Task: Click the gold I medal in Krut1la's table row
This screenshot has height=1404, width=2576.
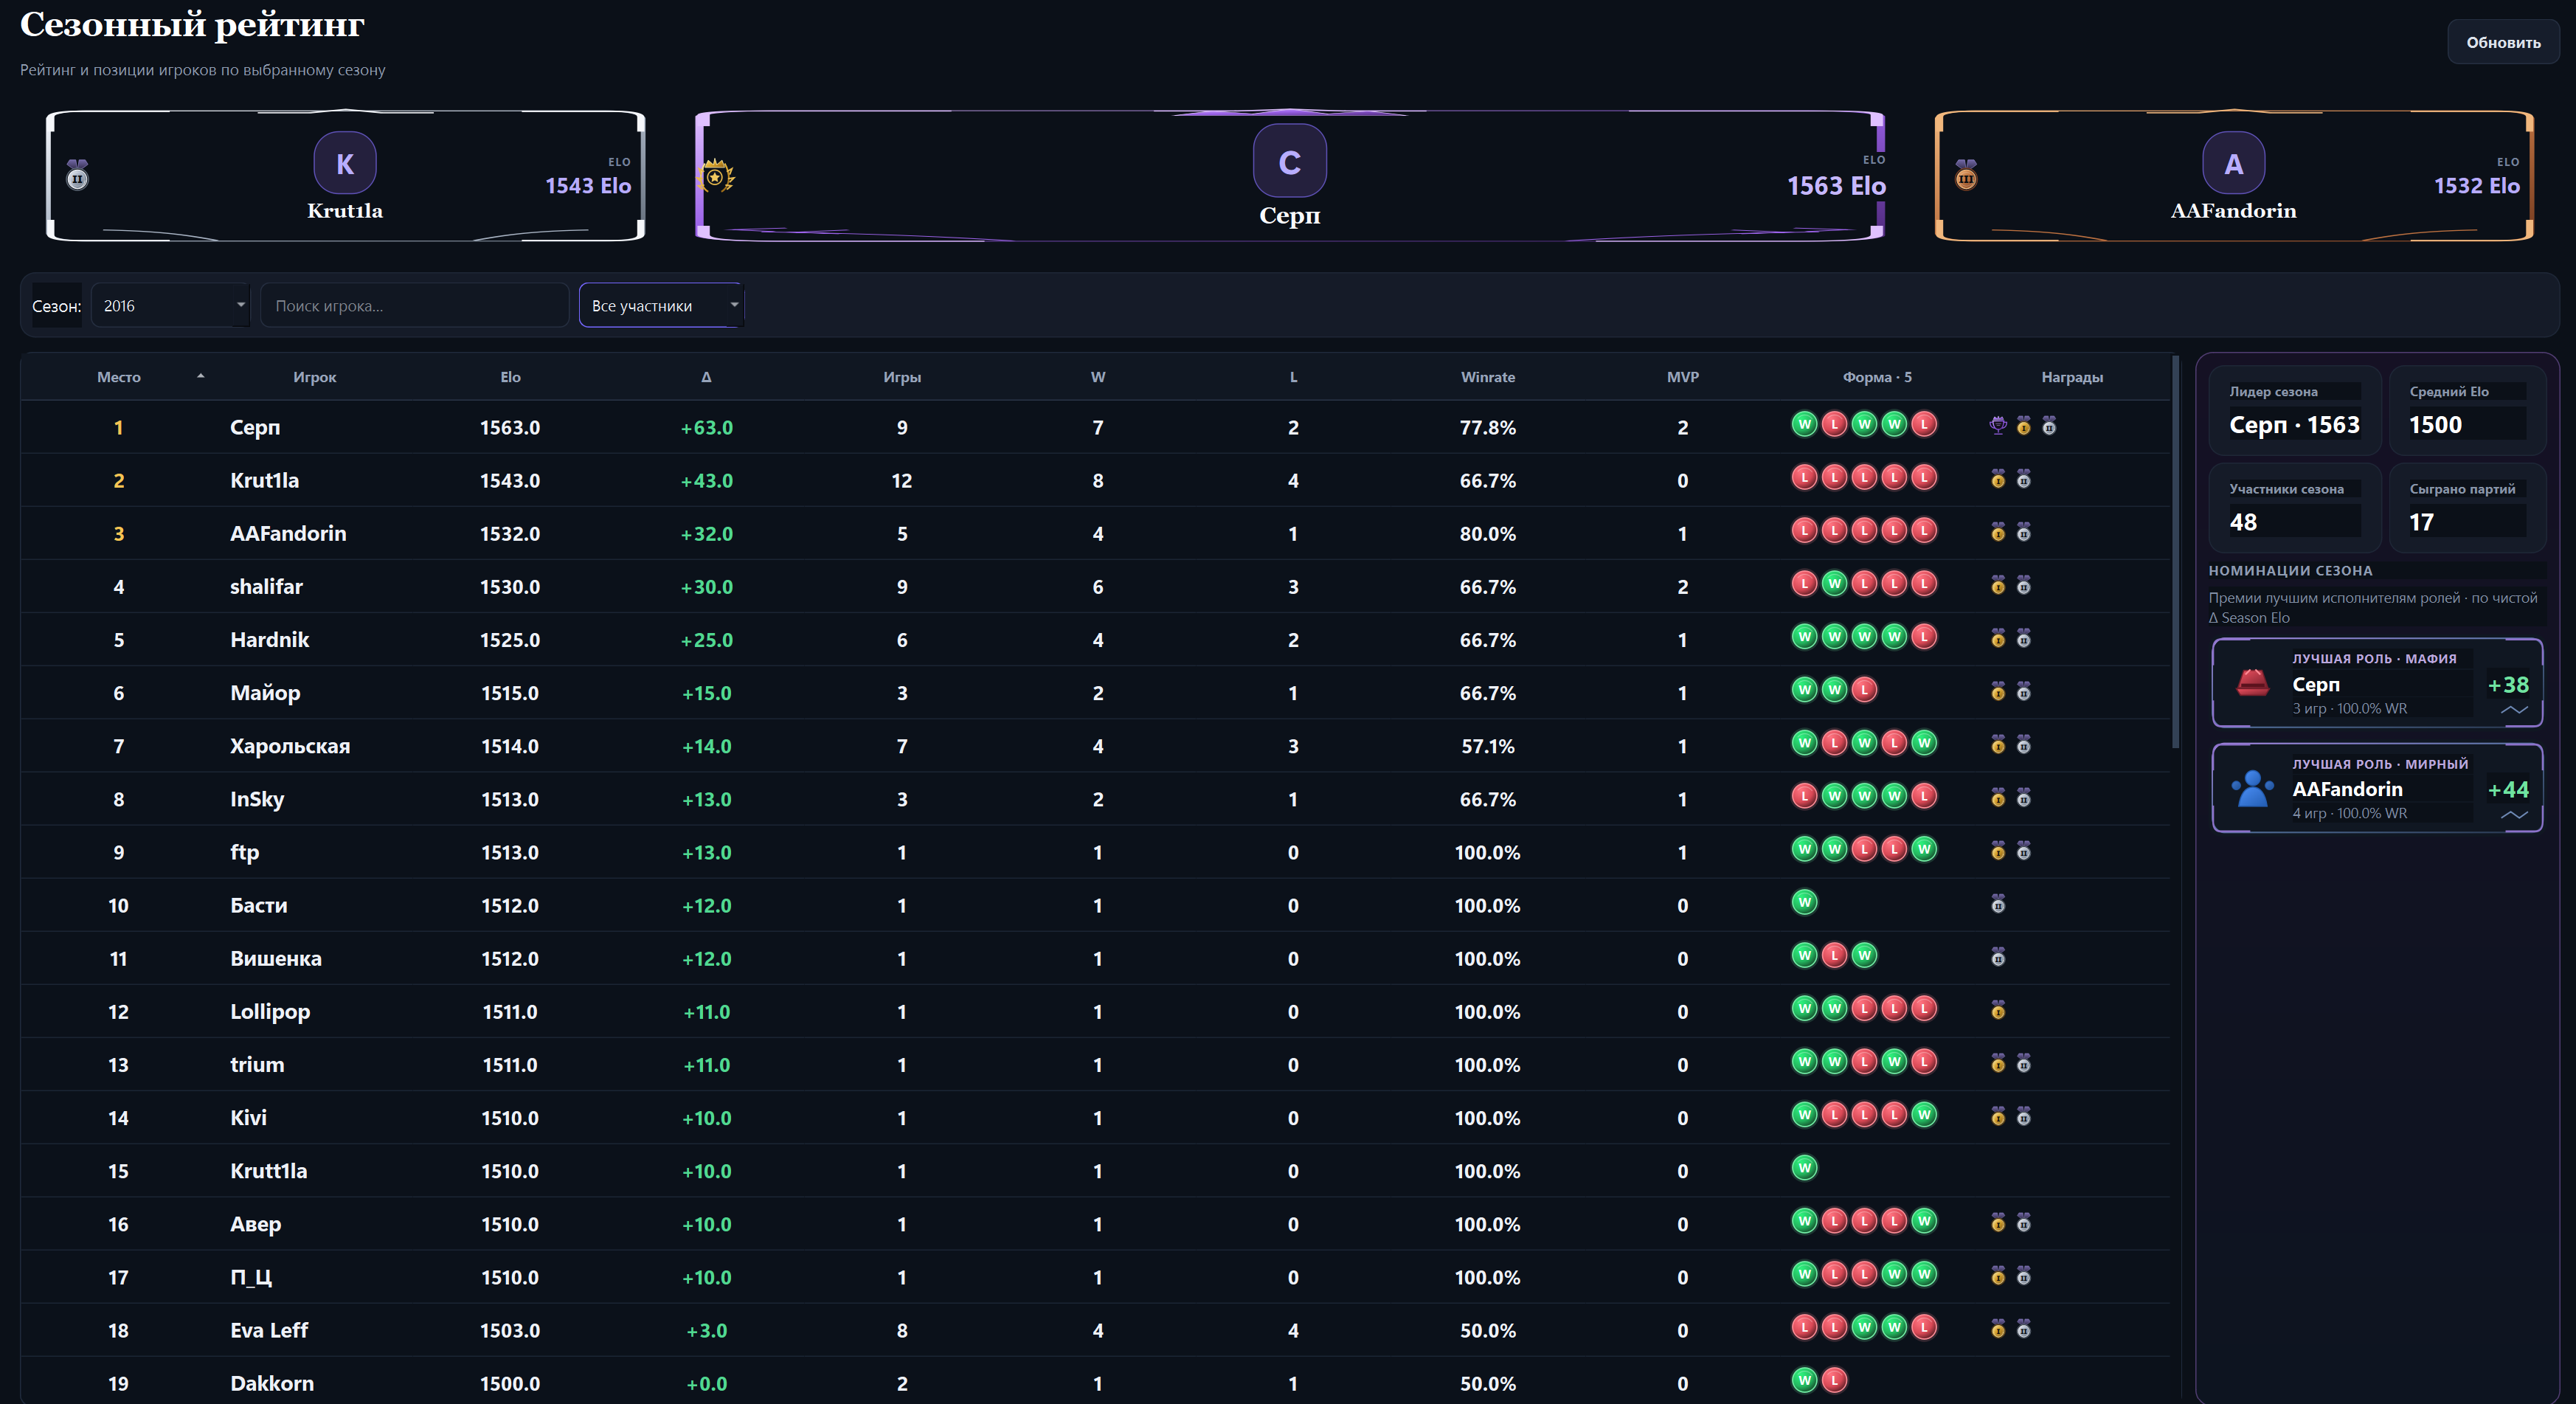Action: (x=1998, y=479)
